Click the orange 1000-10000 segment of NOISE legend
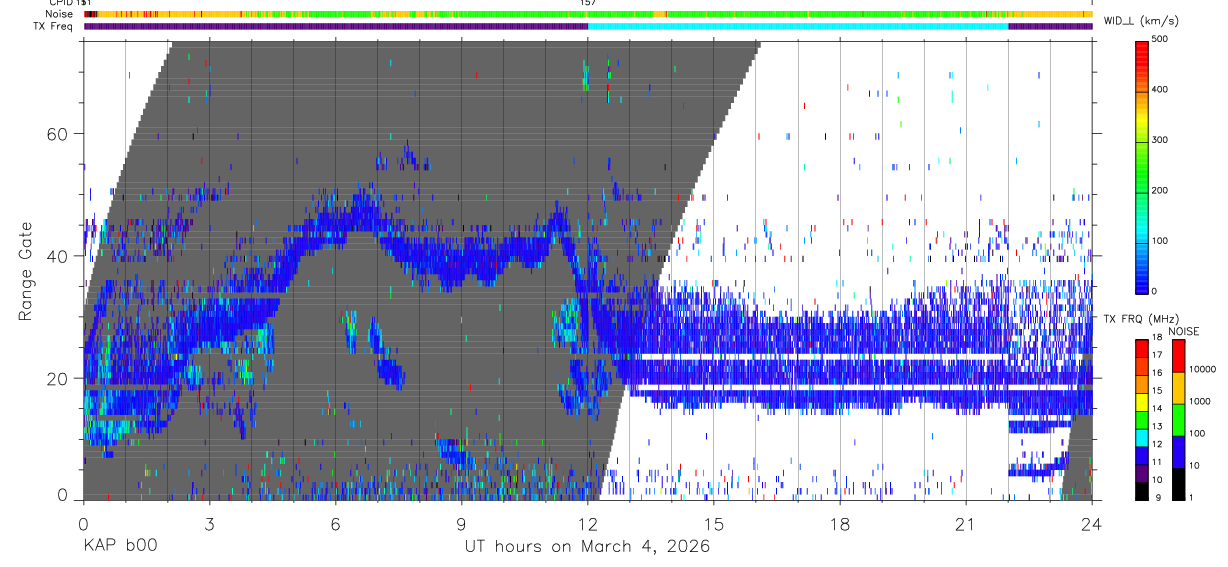 1178,388
